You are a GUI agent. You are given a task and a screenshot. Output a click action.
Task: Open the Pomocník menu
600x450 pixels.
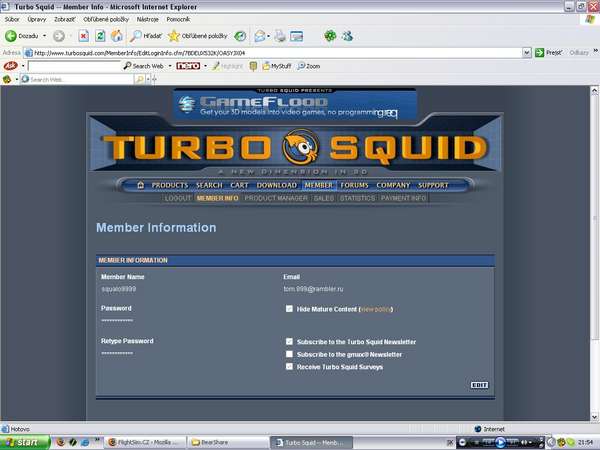tap(178, 19)
